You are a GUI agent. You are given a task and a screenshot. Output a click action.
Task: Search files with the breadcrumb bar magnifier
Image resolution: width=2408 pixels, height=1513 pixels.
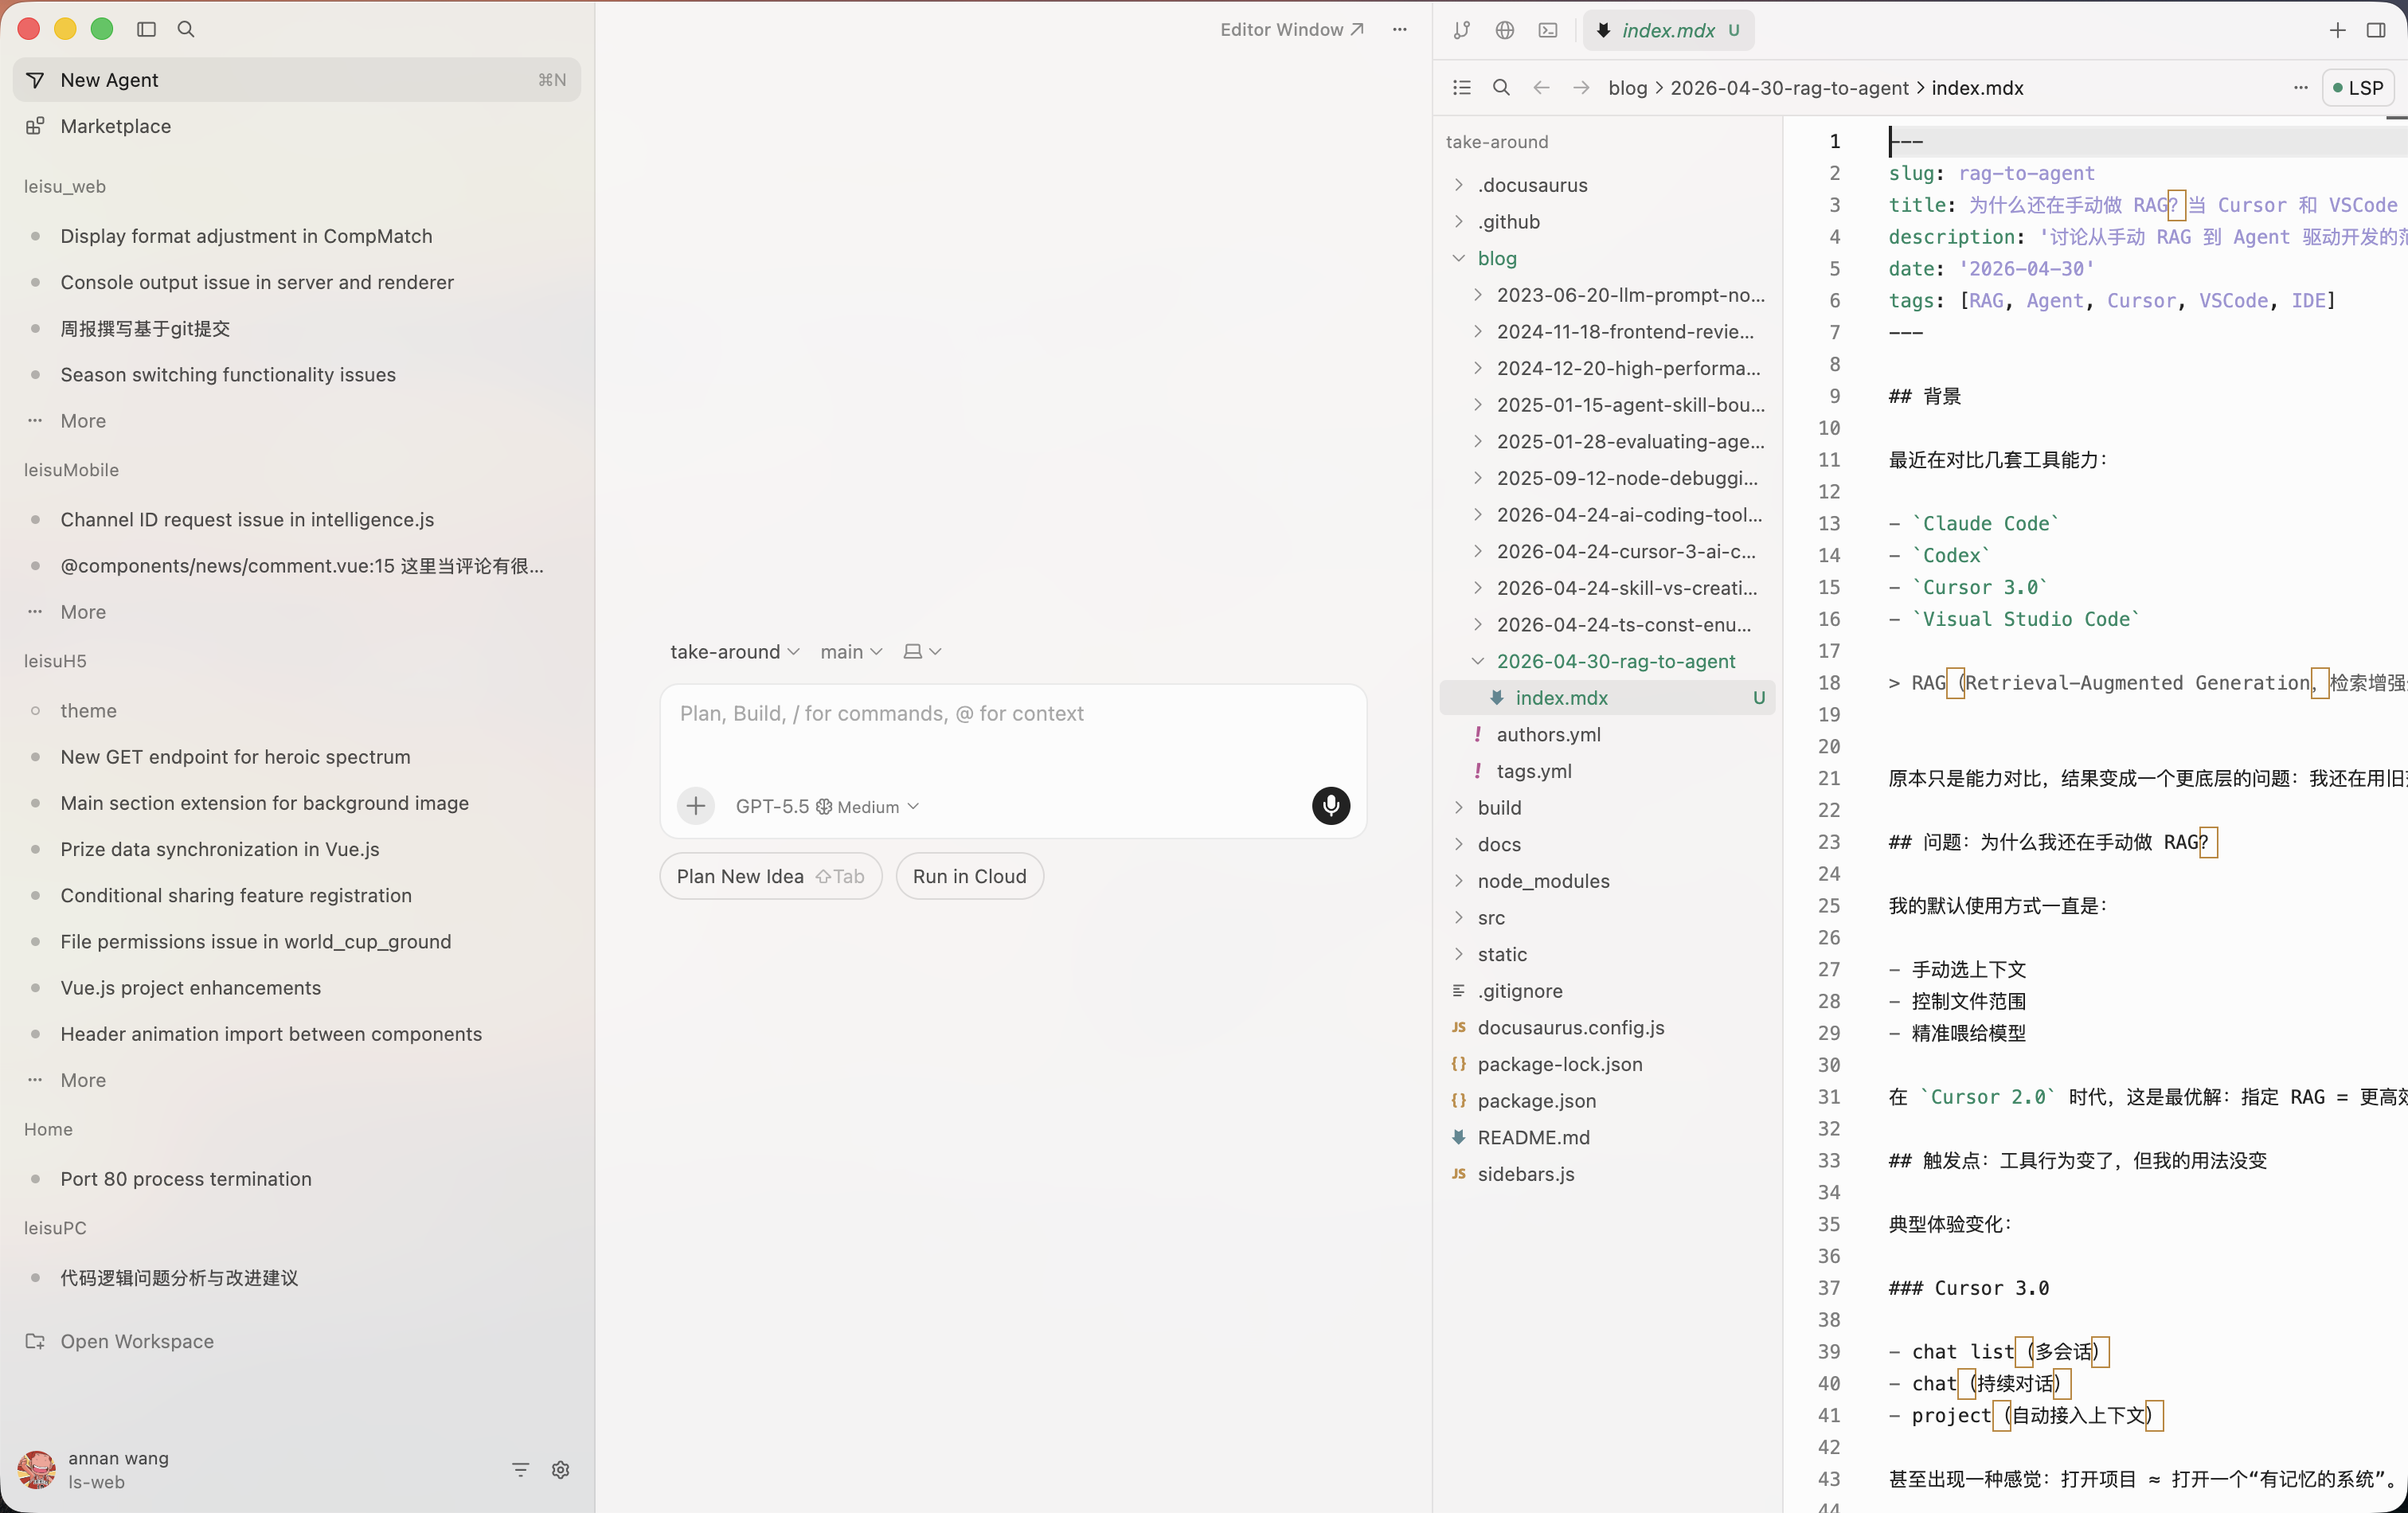coord(1501,88)
